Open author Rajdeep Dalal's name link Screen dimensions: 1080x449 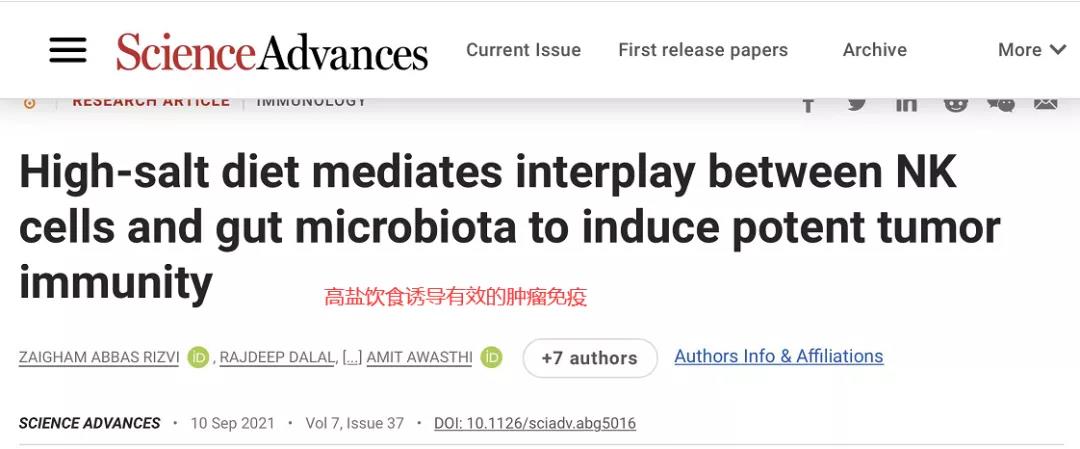click(x=278, y=358)
